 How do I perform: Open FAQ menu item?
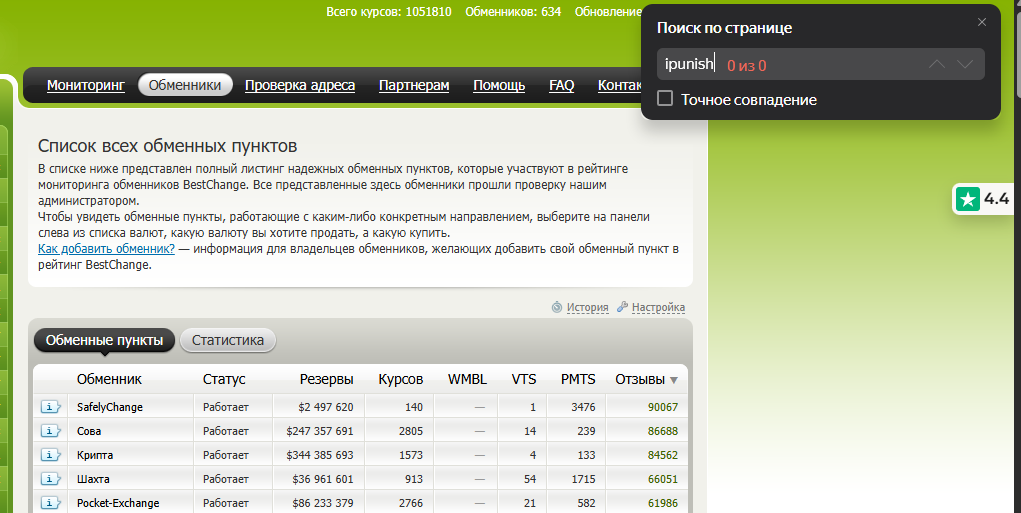click(561, 85)
